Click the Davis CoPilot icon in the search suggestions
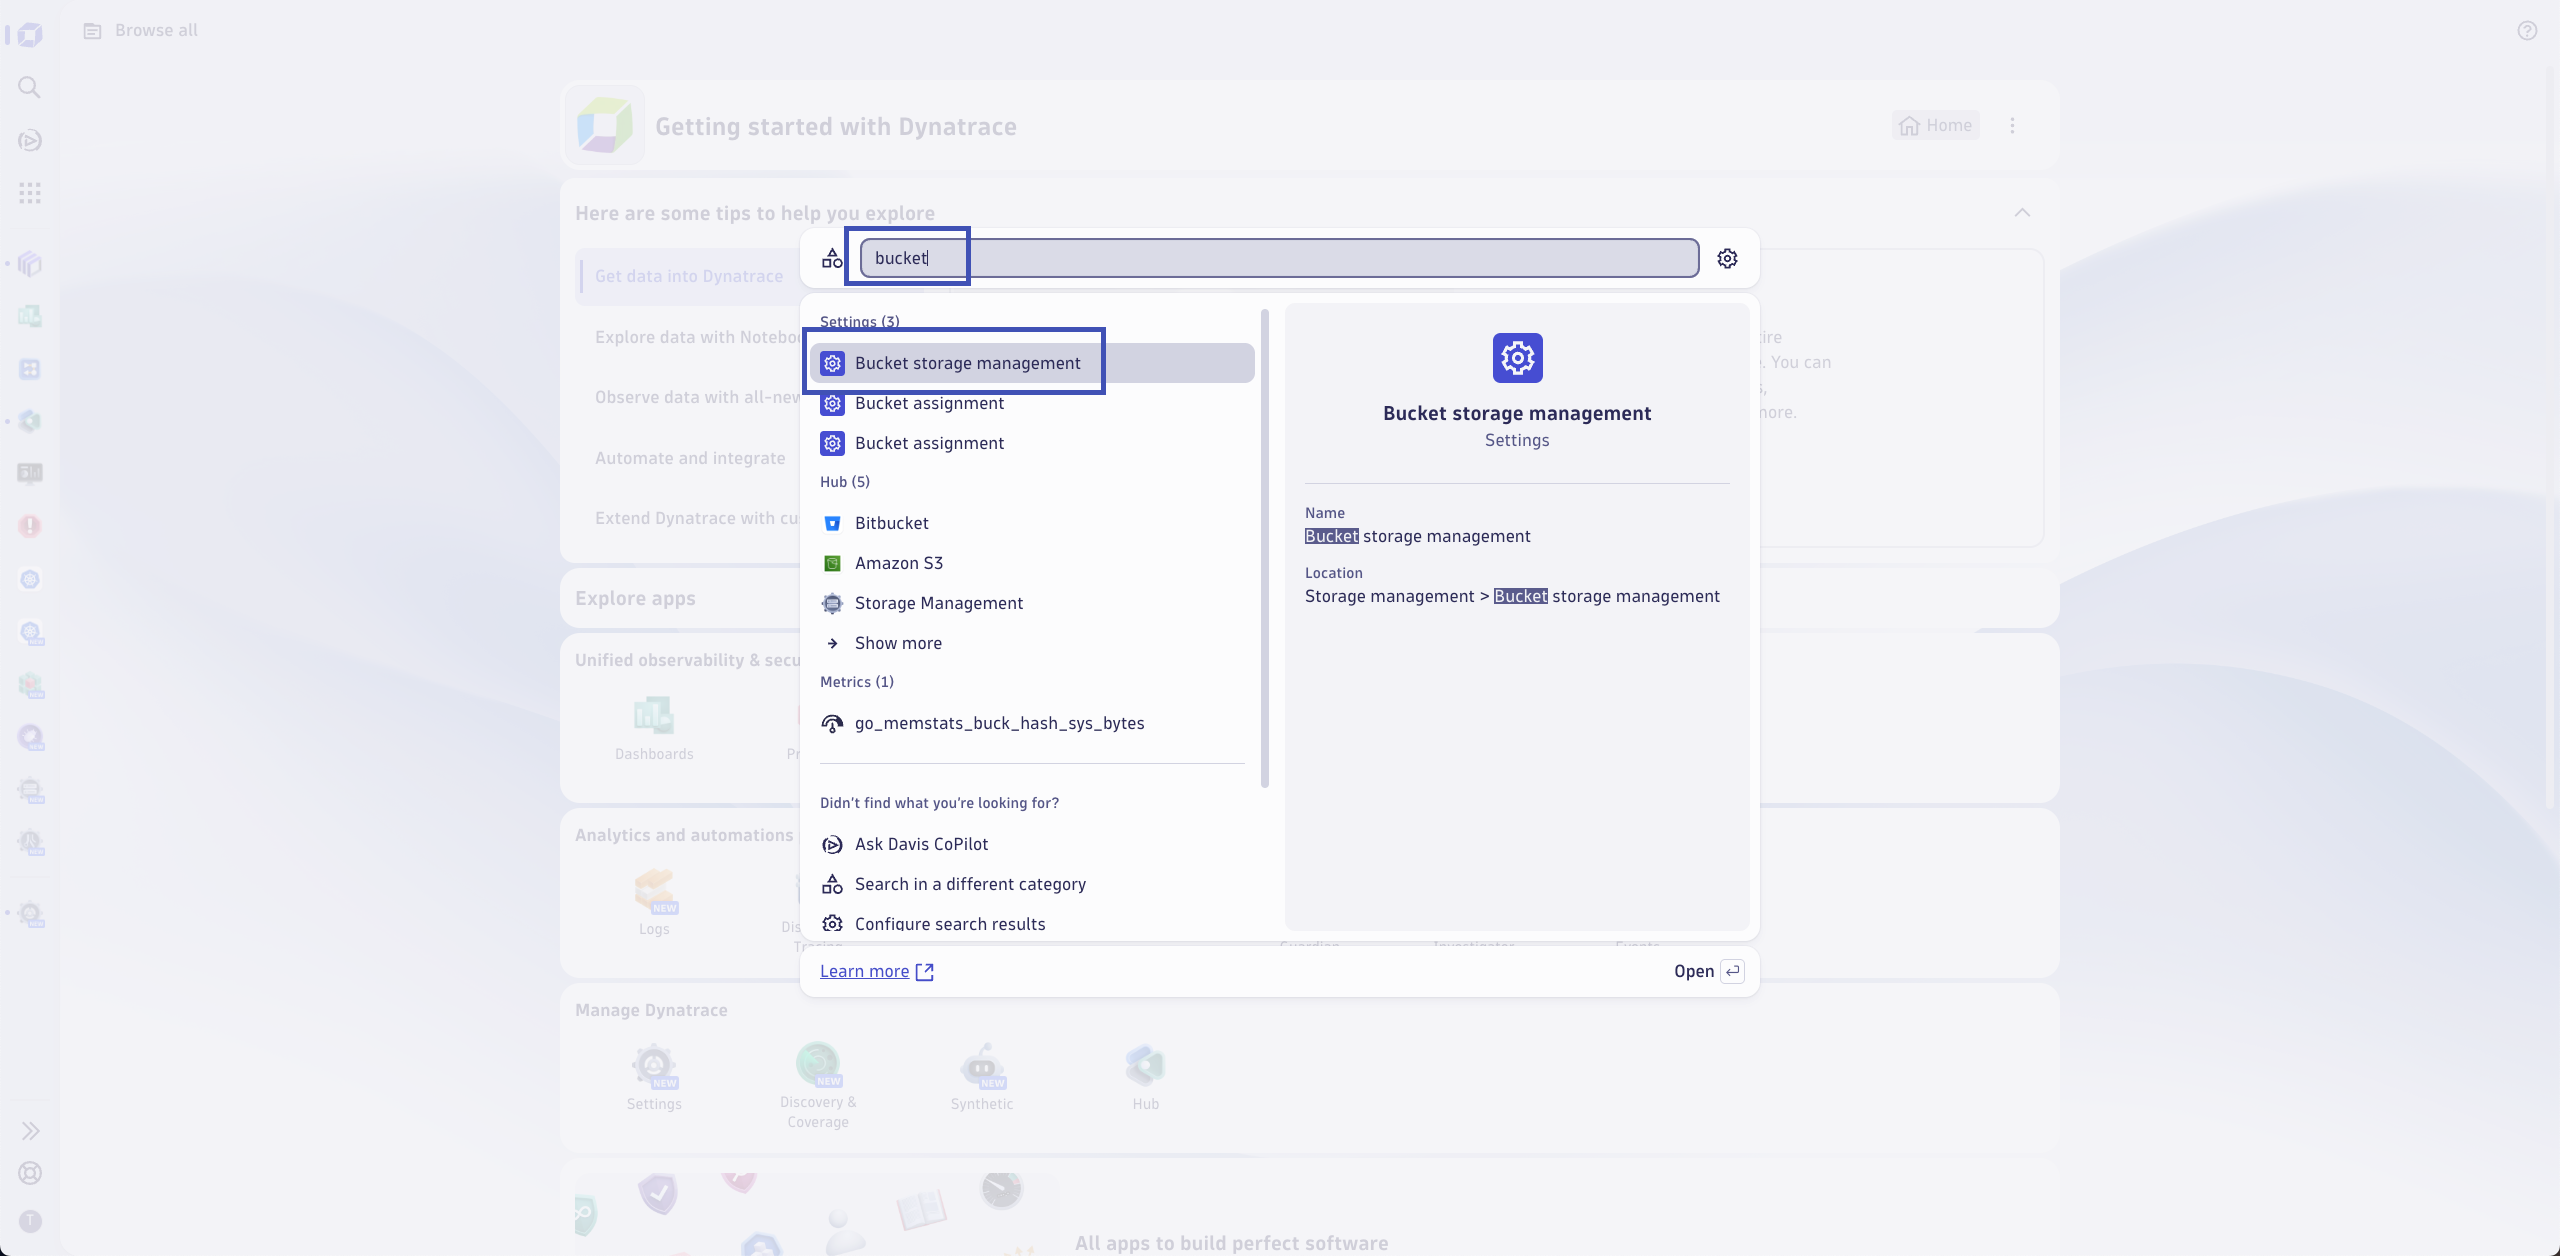The width and height of the screenshot is (2560, 1256). click(832, 844)
